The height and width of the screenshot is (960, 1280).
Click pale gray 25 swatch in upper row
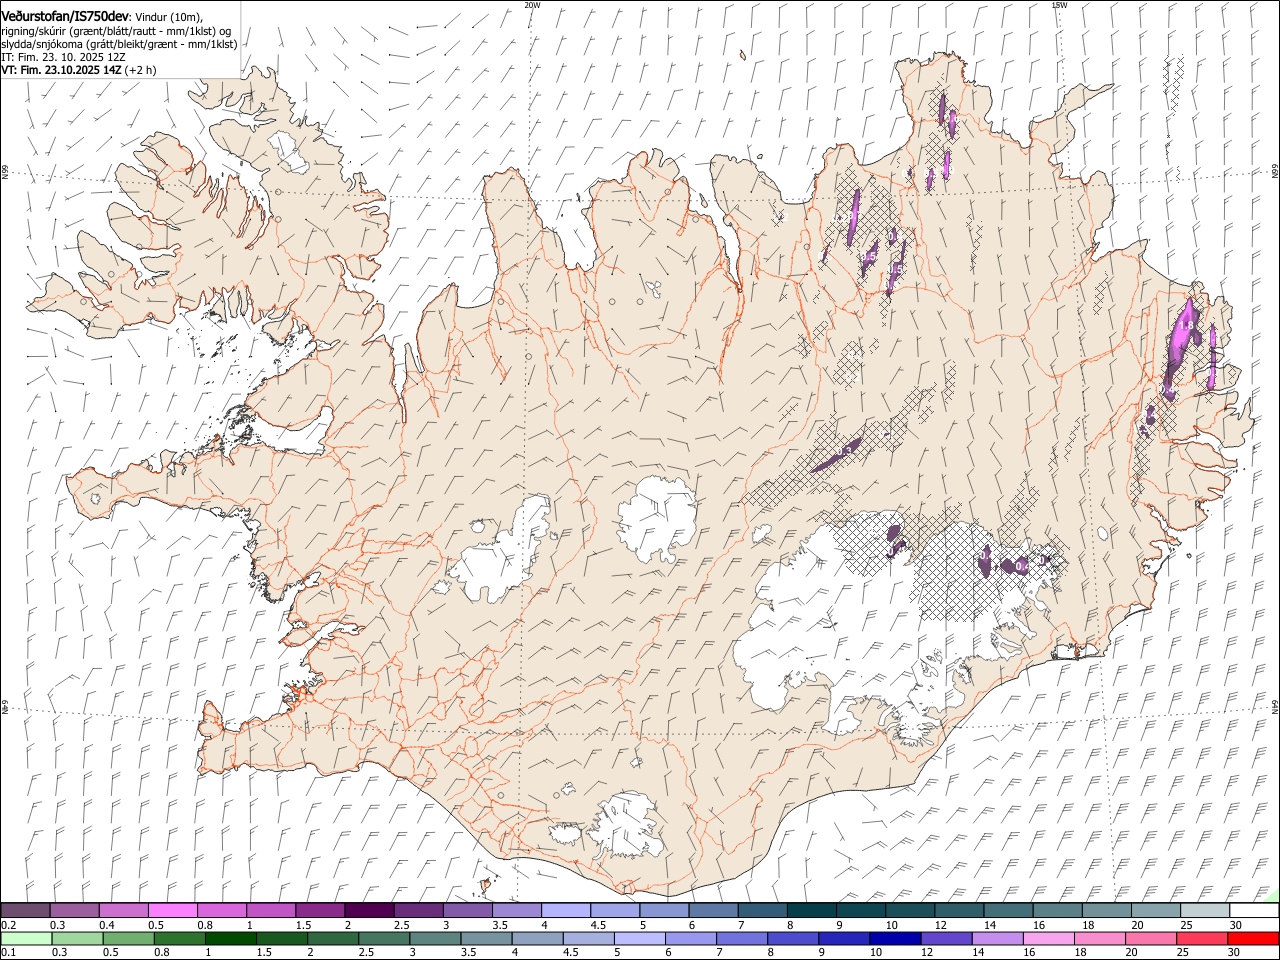[1204, 910]
